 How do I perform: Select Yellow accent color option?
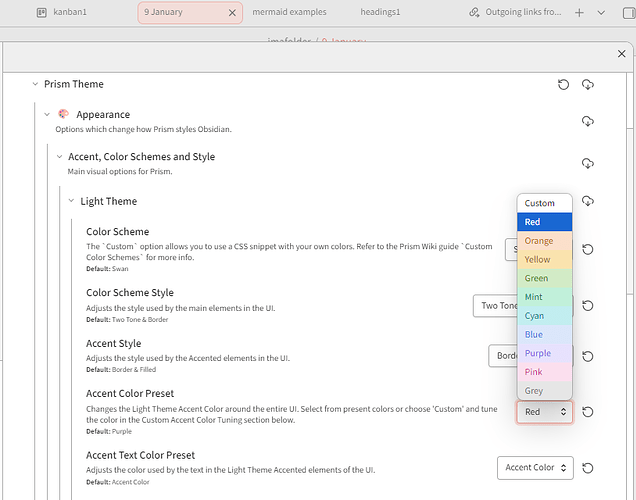pyautogui.click(x=545, y=259)
